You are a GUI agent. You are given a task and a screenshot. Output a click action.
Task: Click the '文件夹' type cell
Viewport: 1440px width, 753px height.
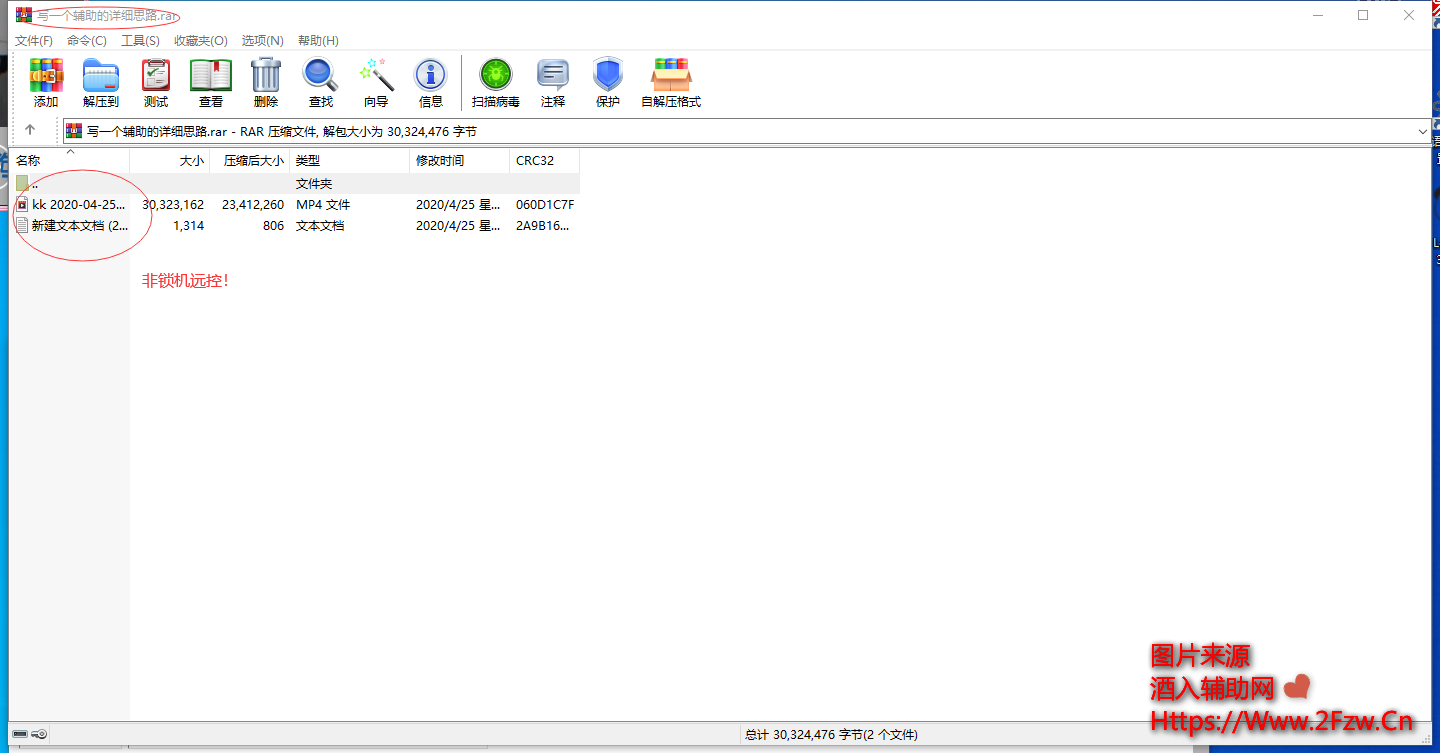pyautogui.click(x=314, y=184)
